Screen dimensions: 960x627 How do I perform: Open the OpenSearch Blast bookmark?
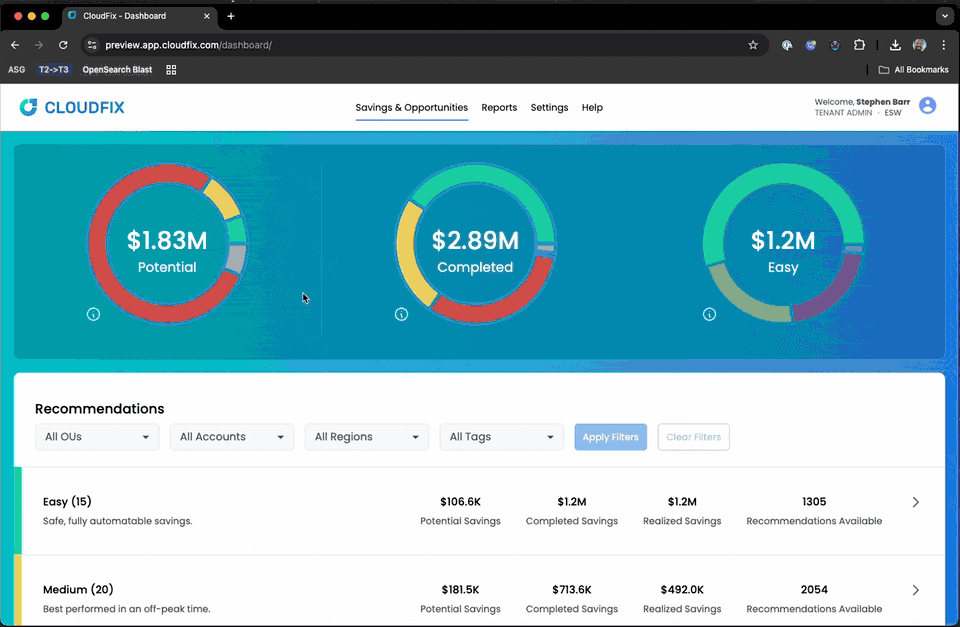coord(117,70)
